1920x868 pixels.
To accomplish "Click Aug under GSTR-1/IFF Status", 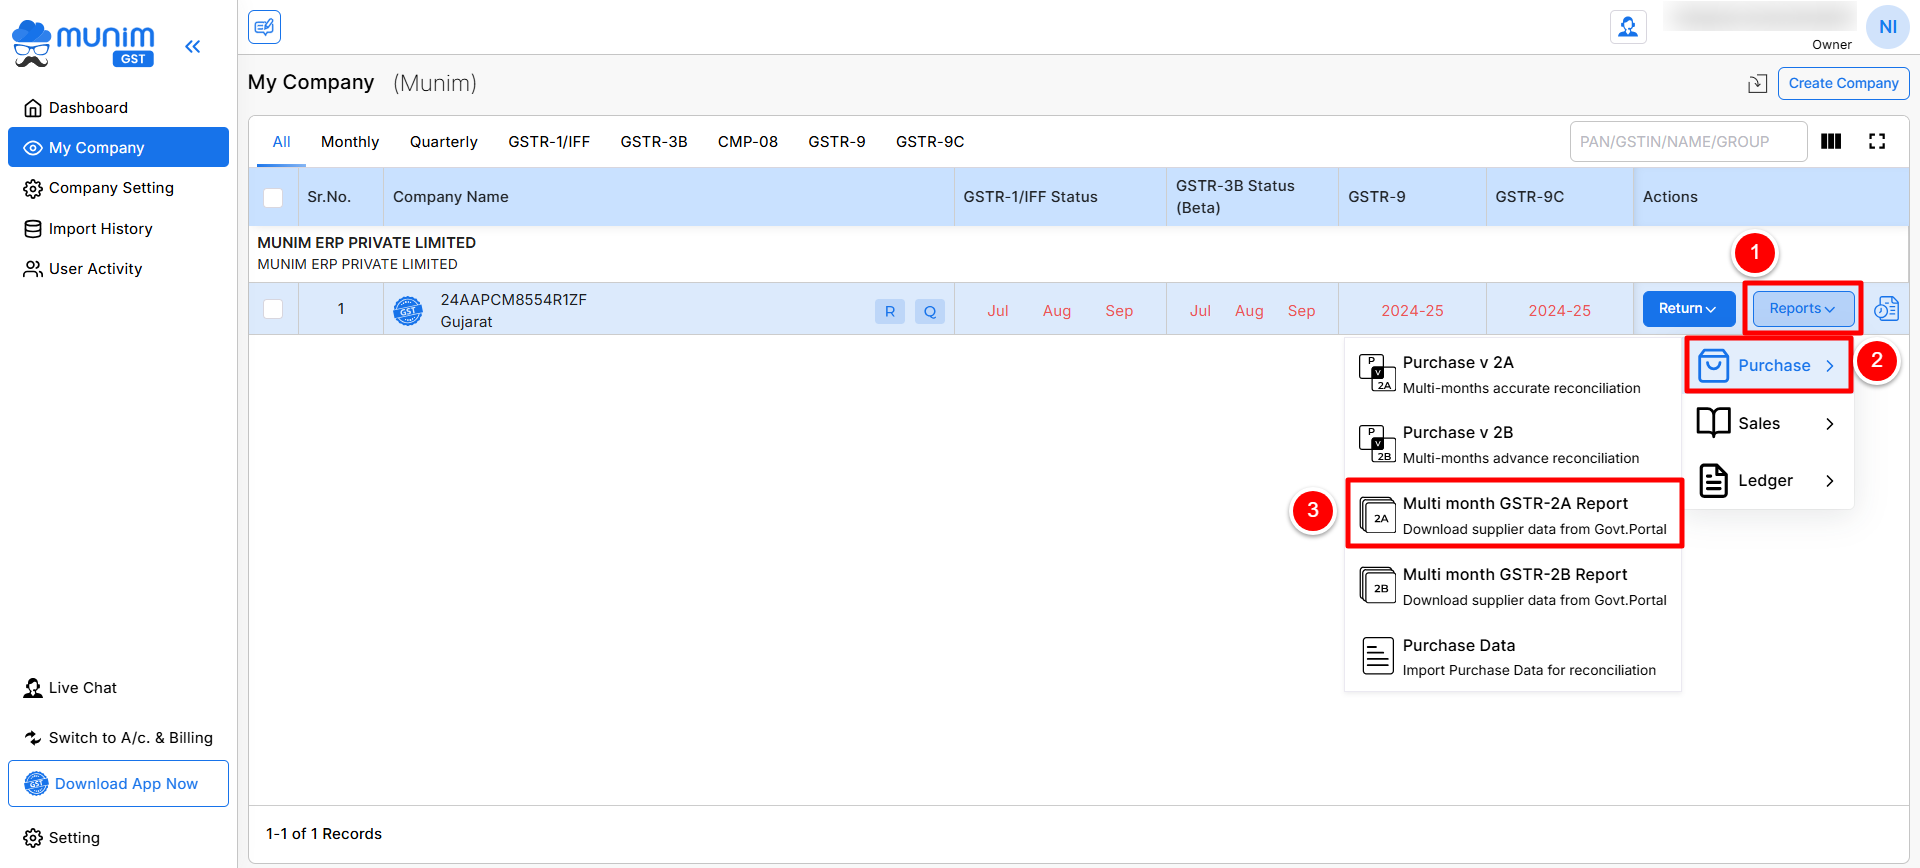I will point(1057,311).
